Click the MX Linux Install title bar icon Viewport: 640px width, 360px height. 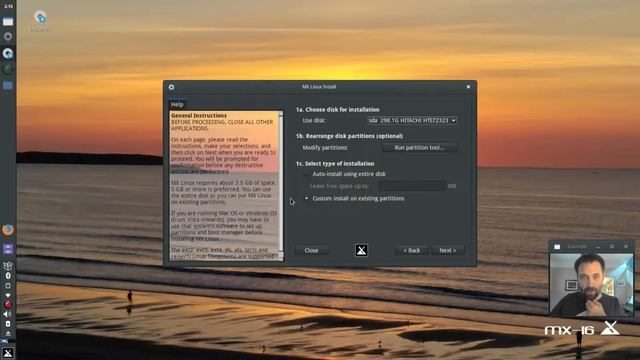(x=171, y=87)
